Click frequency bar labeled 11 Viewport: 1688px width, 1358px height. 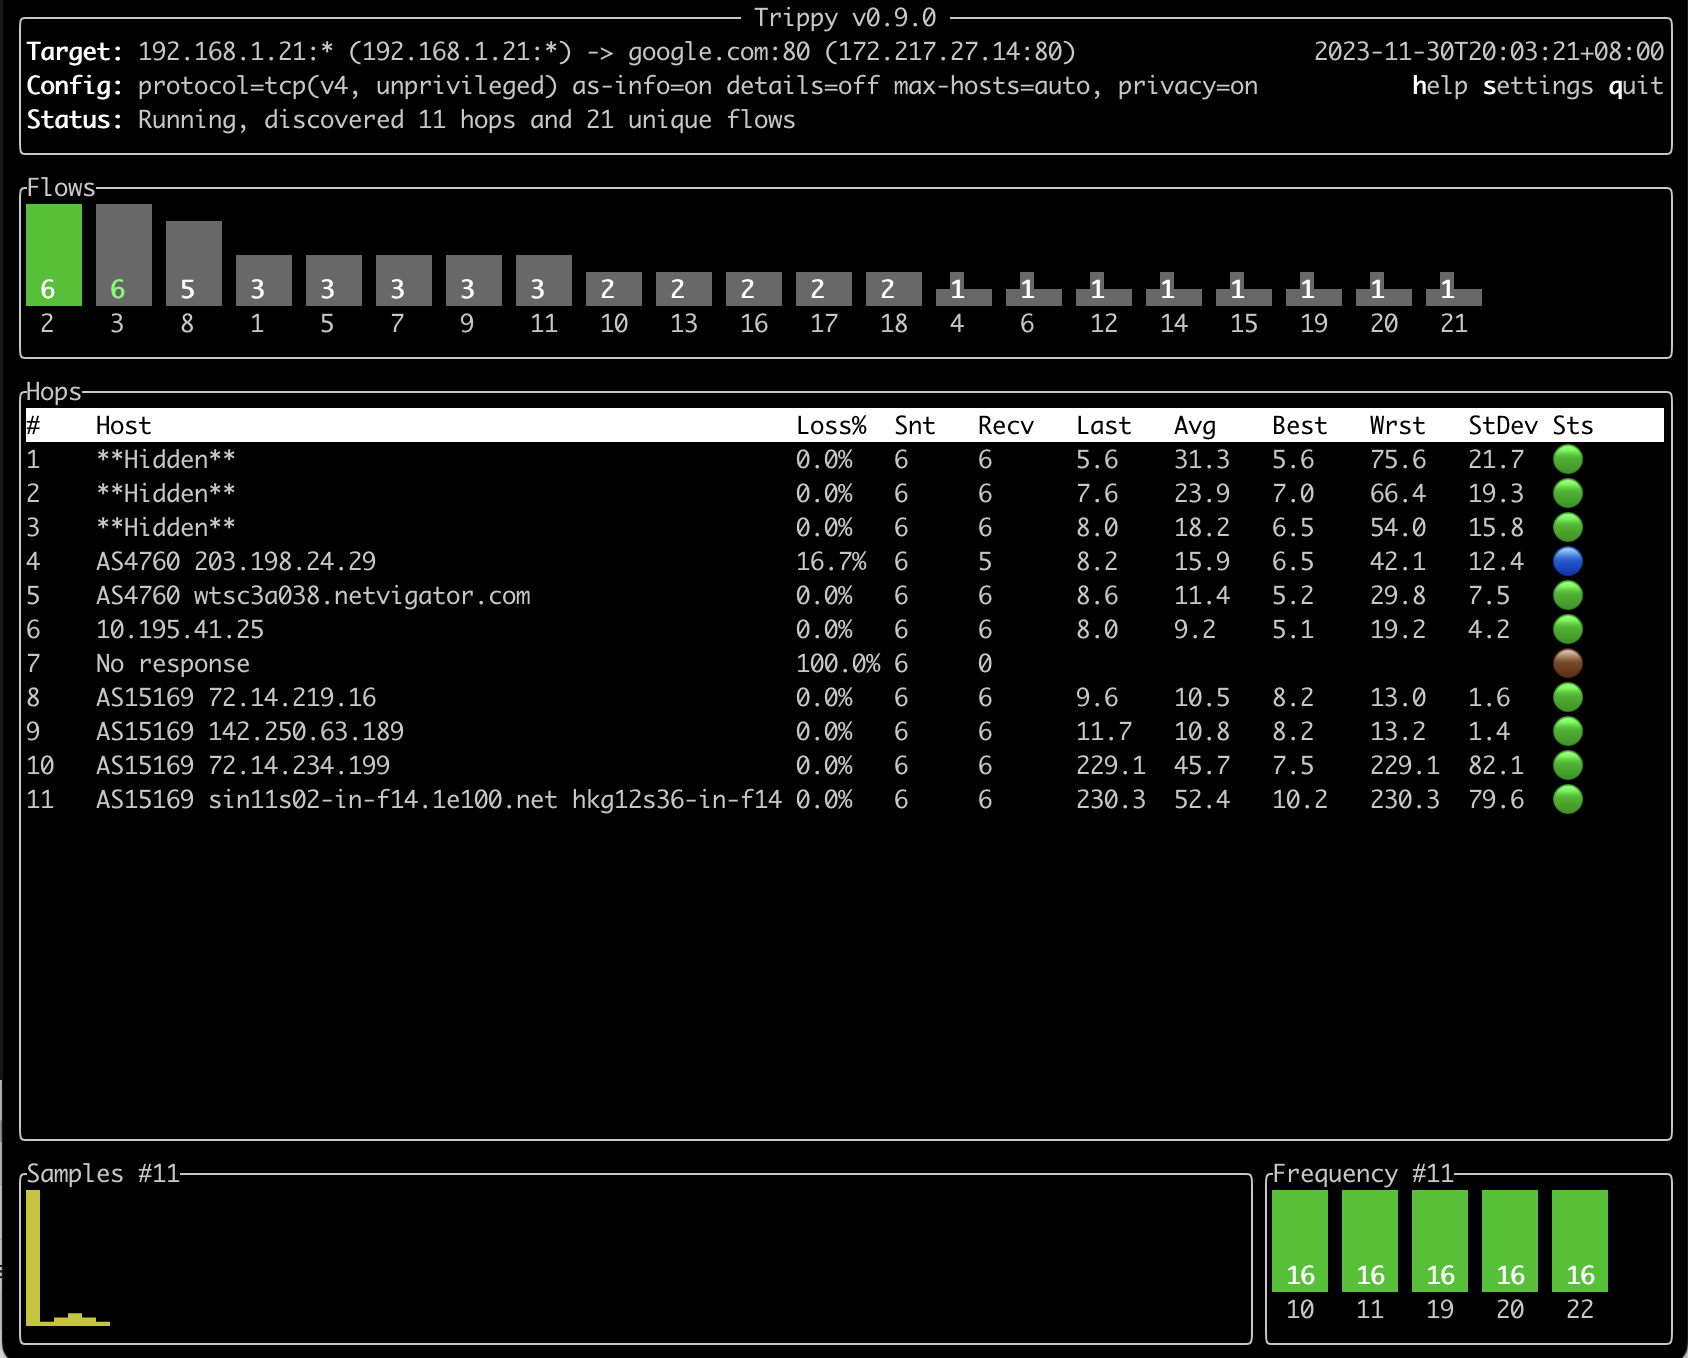click(x=1370, y=1241)
